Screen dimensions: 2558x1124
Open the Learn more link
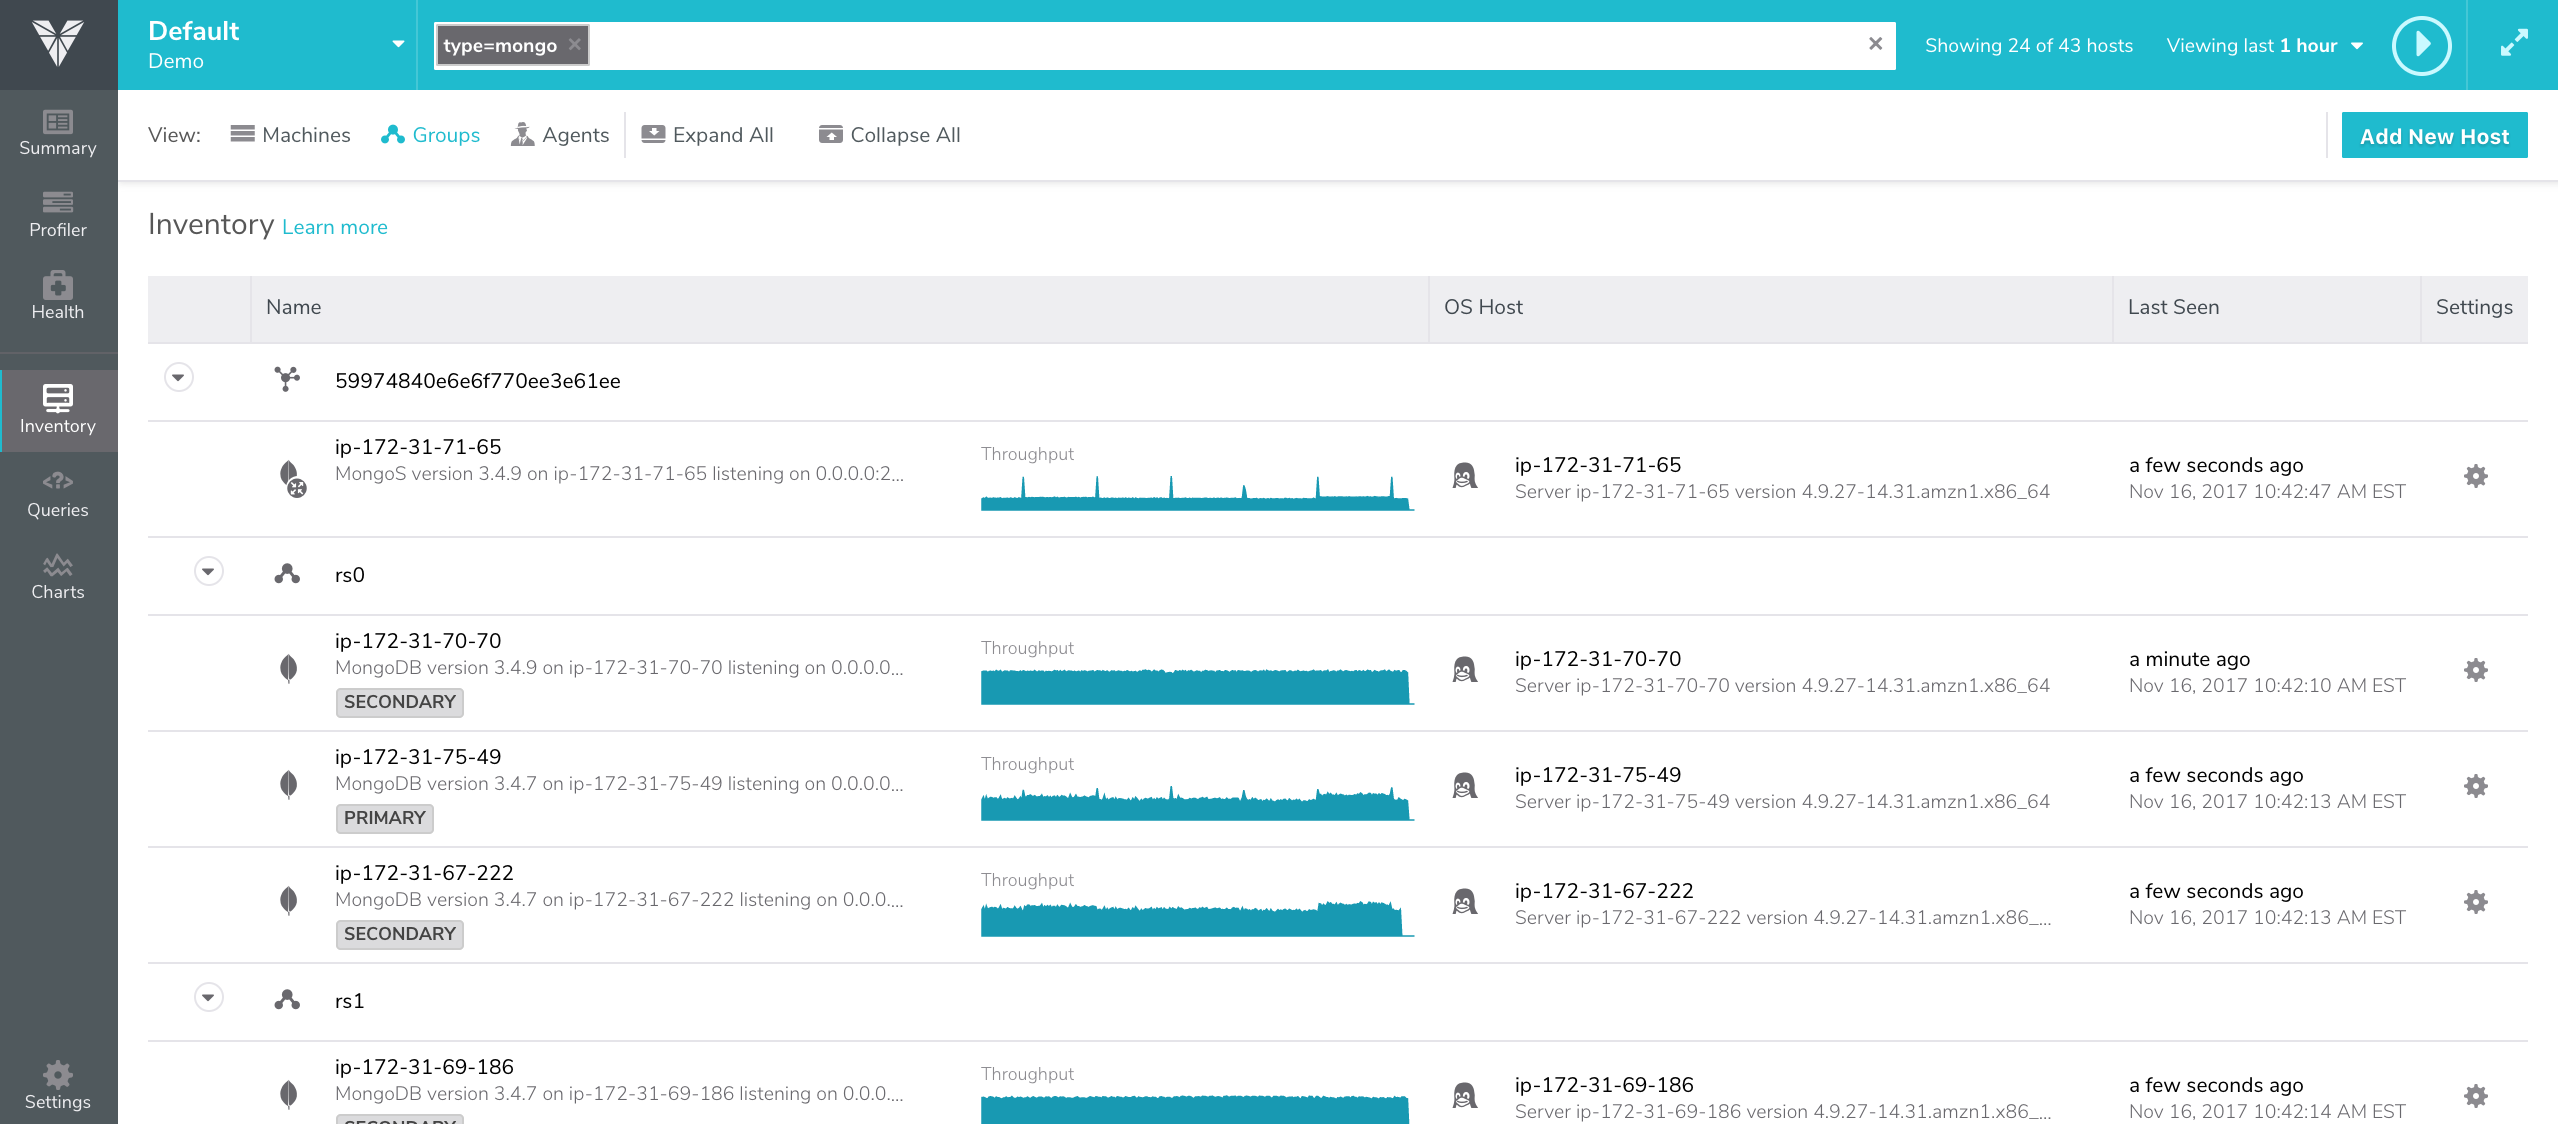pyautogui.click(x=334, y=227)
